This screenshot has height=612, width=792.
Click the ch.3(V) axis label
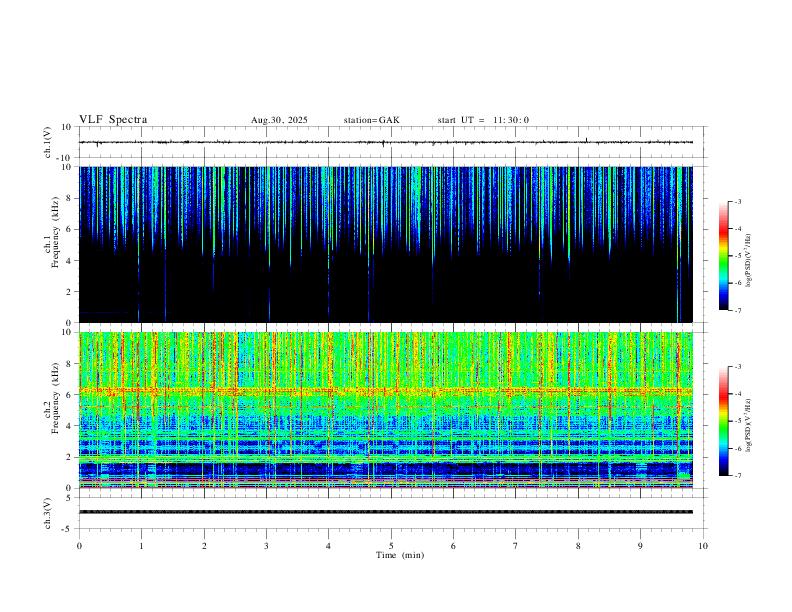click(48, 513)
